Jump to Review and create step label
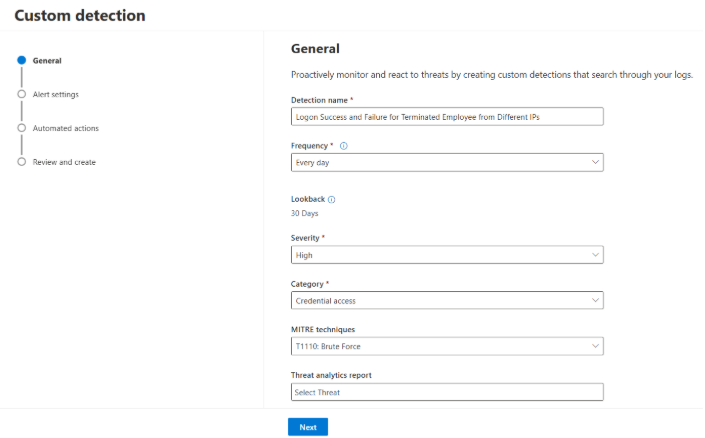This screenshot has height=438, width=705. pos(64,162)
